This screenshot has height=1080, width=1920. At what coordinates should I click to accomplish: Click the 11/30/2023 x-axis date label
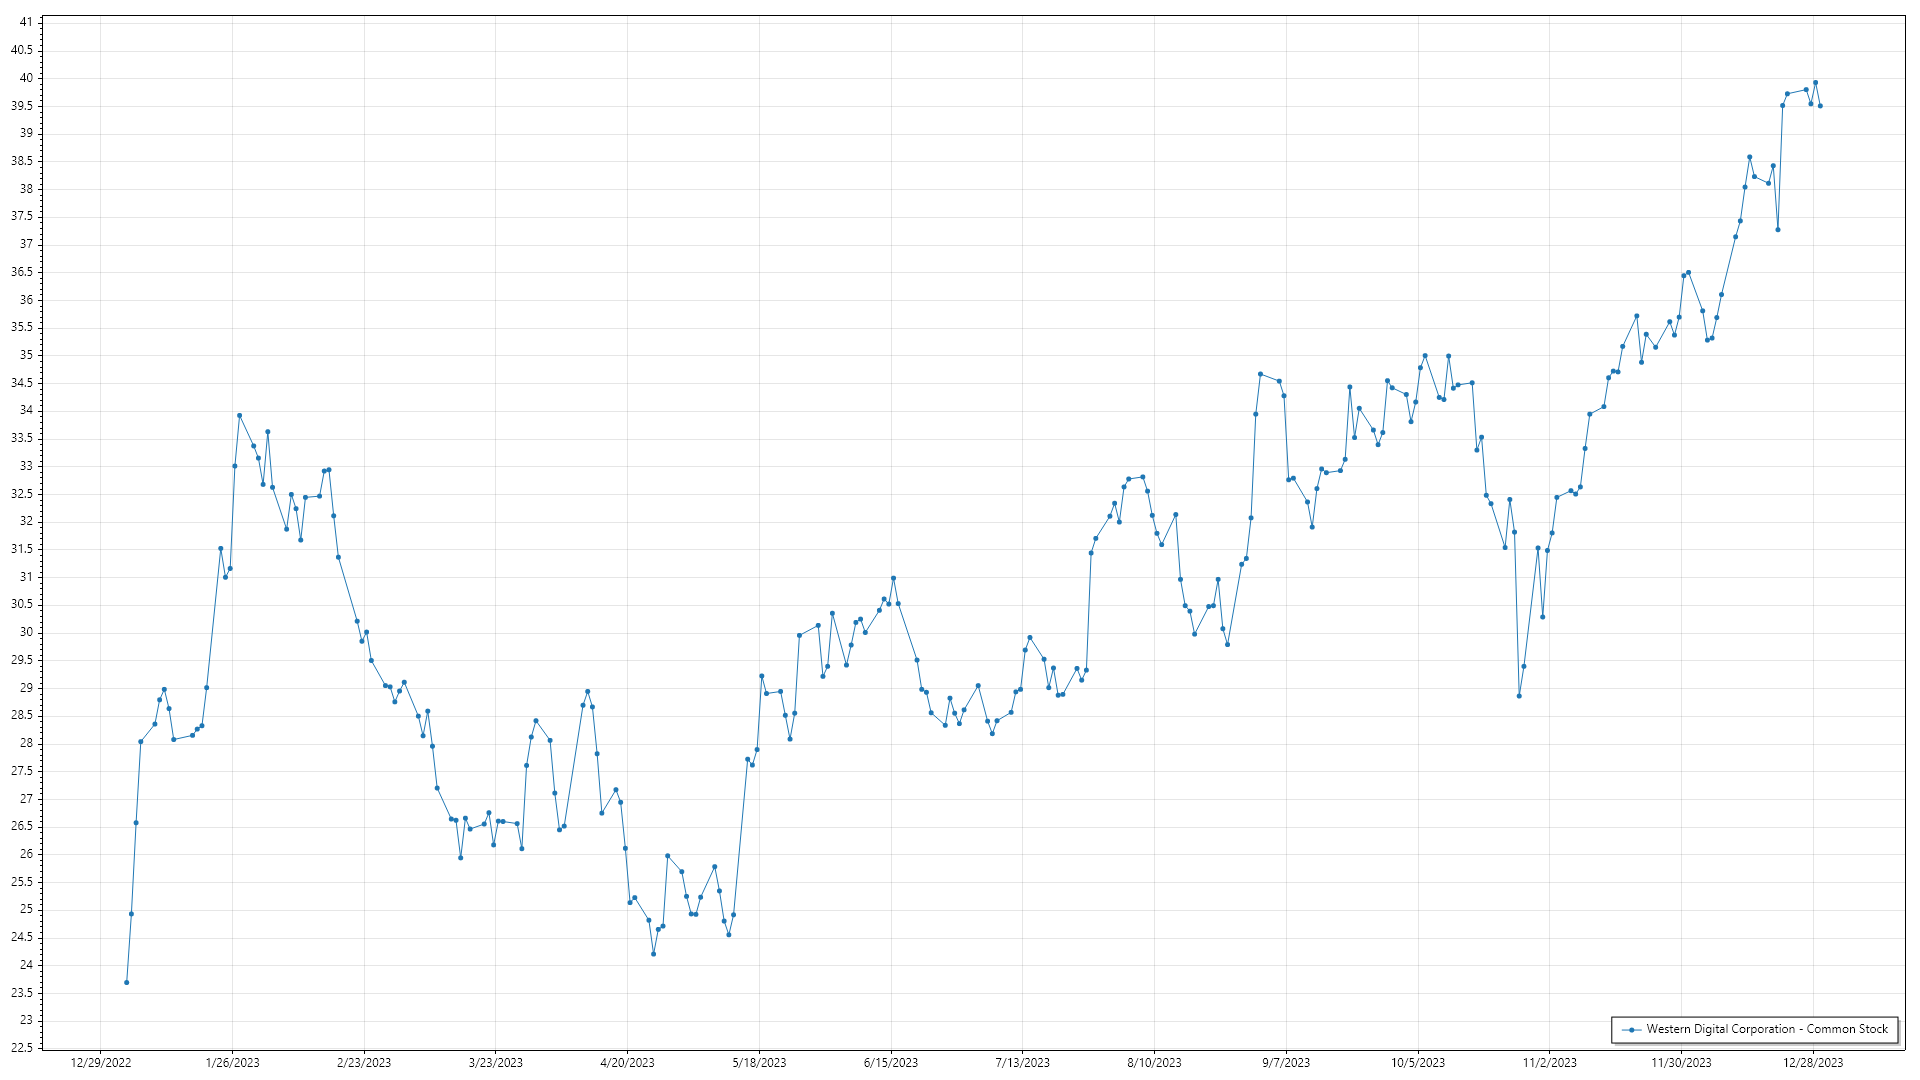pos(1681,1062)
